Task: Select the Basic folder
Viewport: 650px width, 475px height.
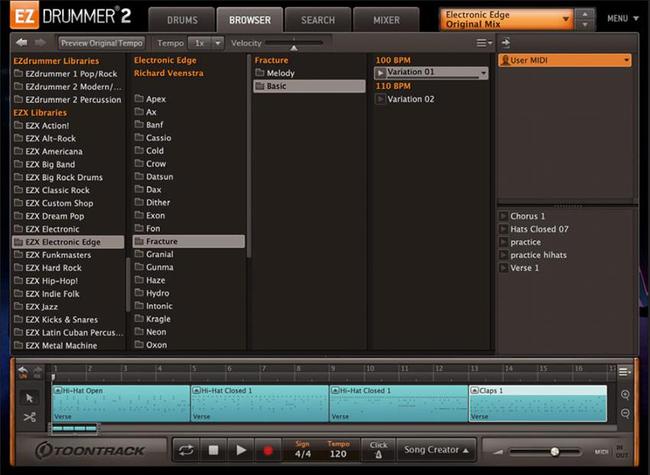Action: point(309,86)
